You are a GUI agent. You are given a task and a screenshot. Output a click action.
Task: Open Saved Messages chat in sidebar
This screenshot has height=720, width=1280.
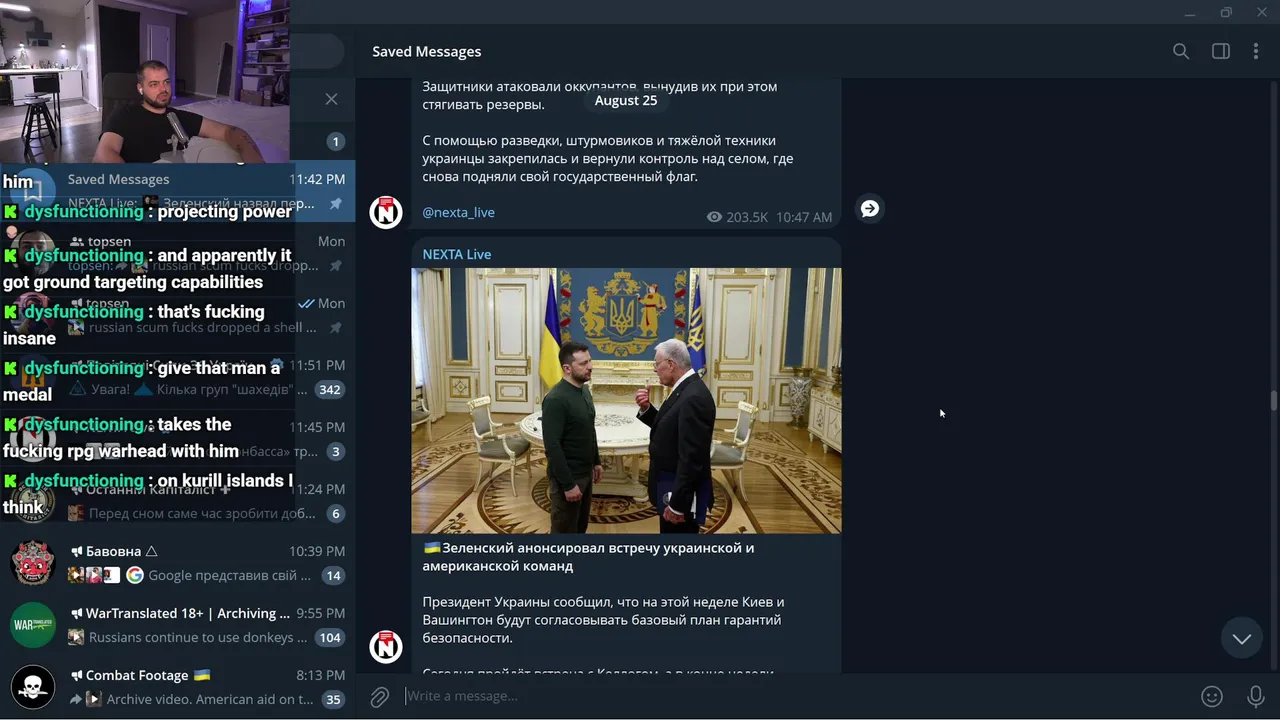(x=177, y=191)
